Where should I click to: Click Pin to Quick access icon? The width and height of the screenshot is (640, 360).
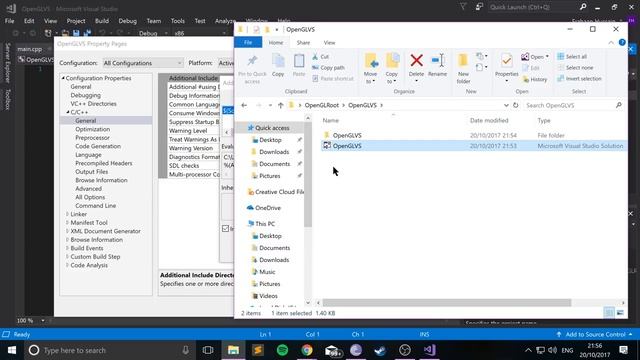(x=252, y=62)
